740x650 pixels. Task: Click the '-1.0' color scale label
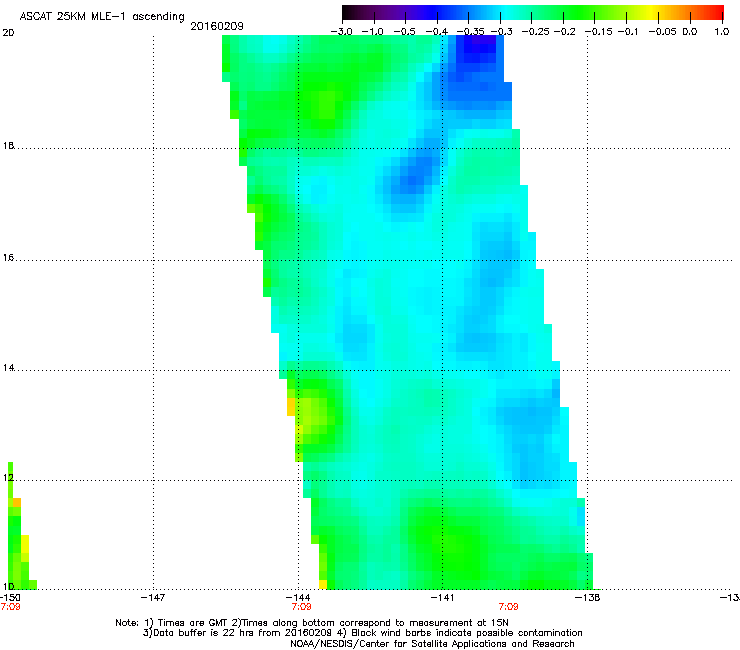click(x=372, y=32)
